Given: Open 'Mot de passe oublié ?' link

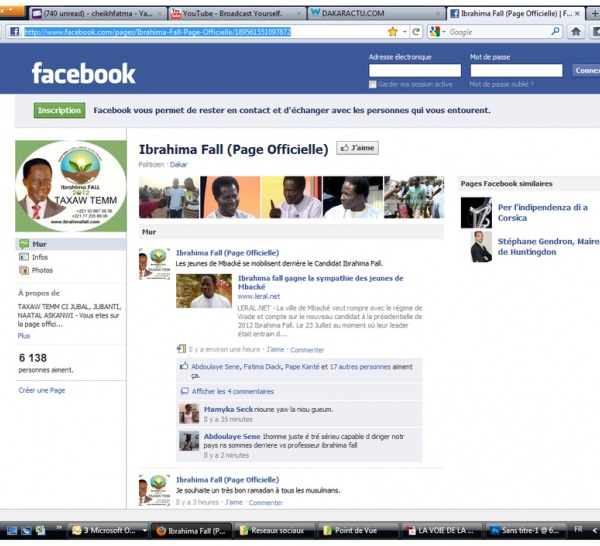Looking at the screenshot, I should pos(502,84).
